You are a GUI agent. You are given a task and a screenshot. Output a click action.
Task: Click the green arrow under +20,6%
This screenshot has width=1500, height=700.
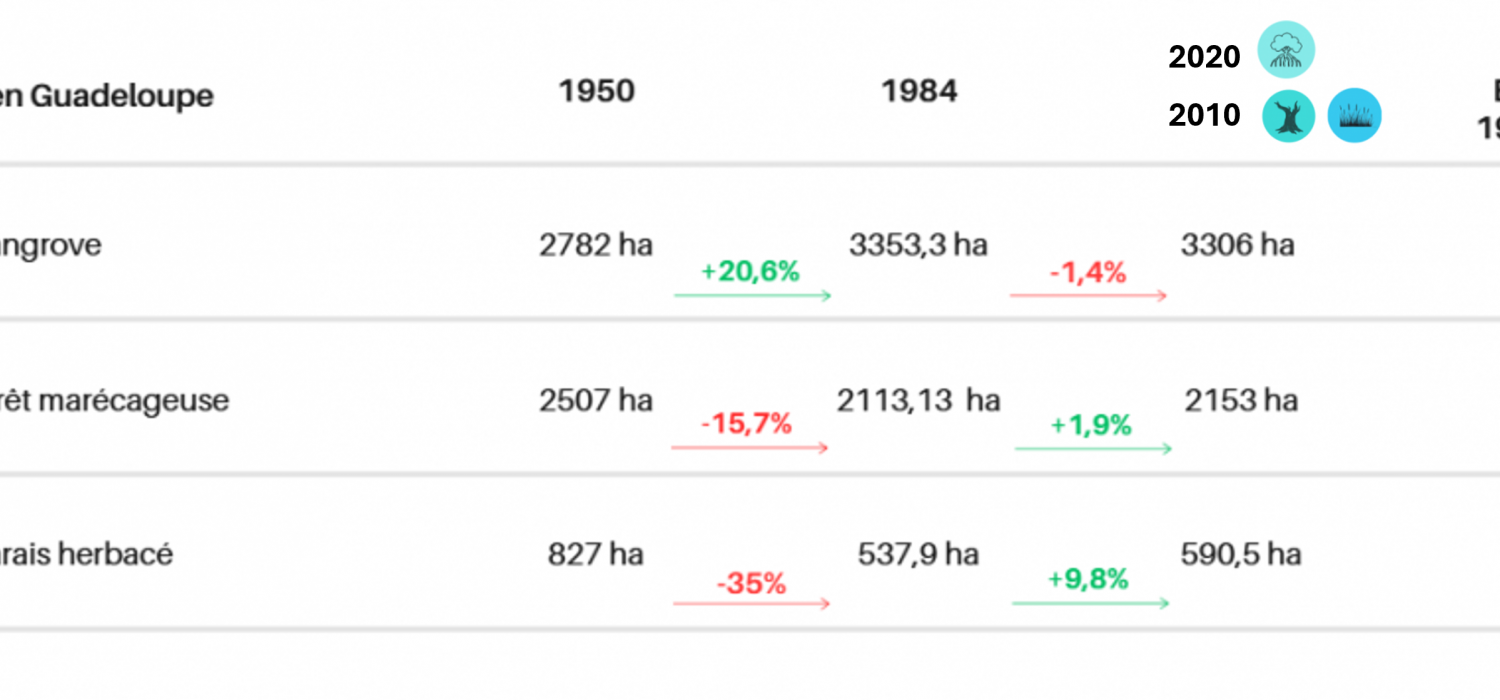point(753,296)
